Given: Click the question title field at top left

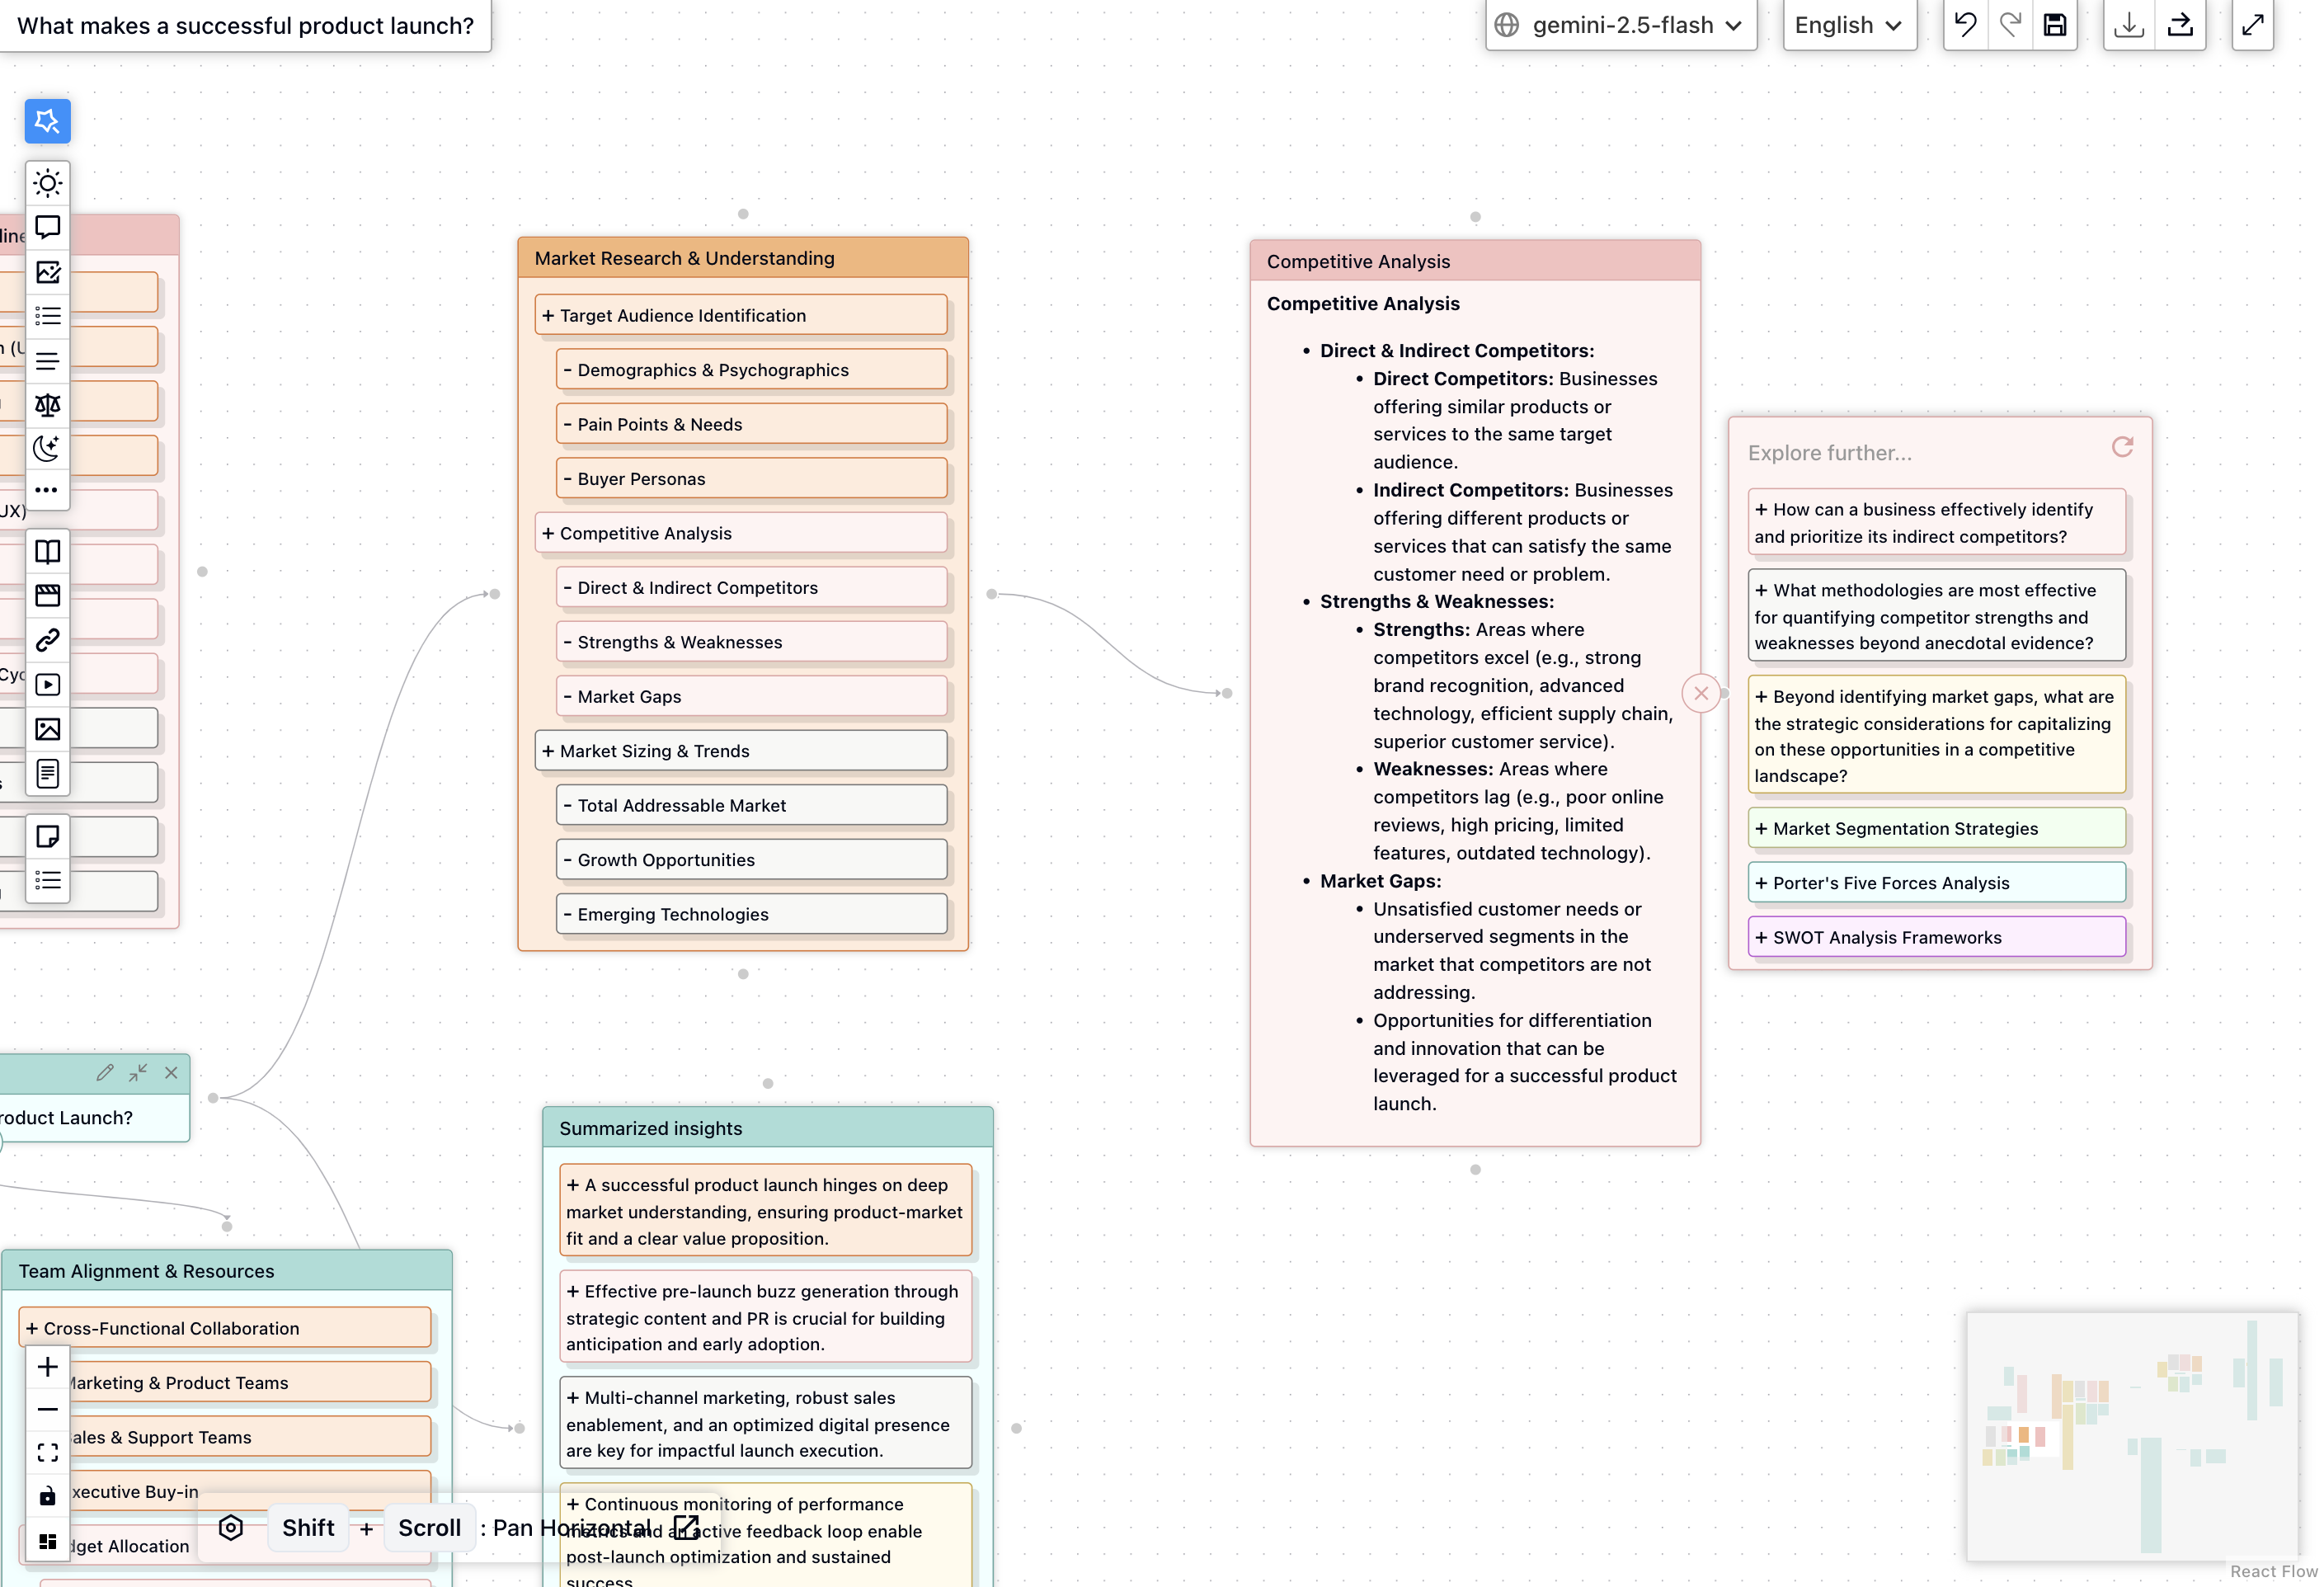Looking at the screenshot, I should coord(245,25).
